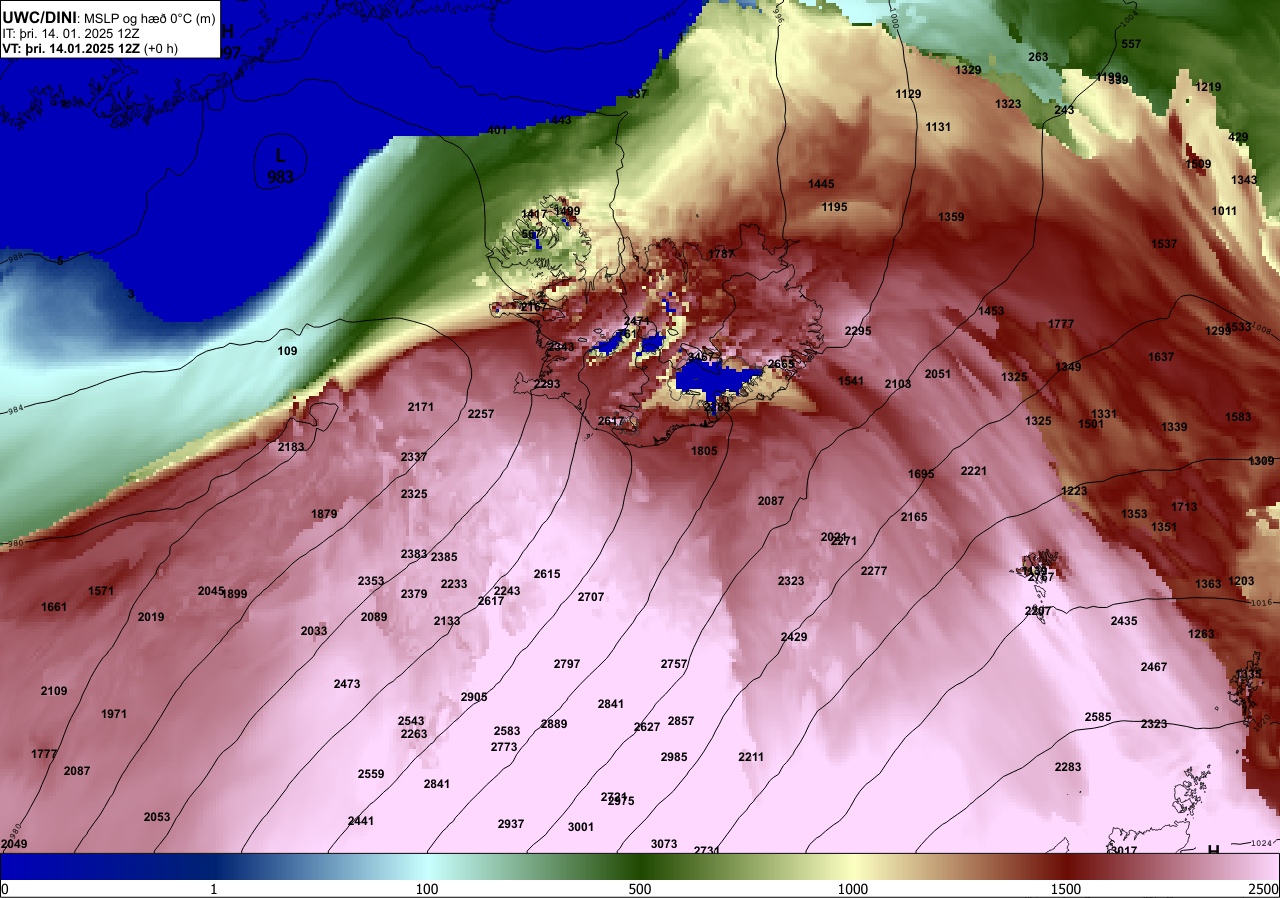This screenshot has height=898, width=1280.
Task: Click the 557 height value
Action: coord(1131,44)
